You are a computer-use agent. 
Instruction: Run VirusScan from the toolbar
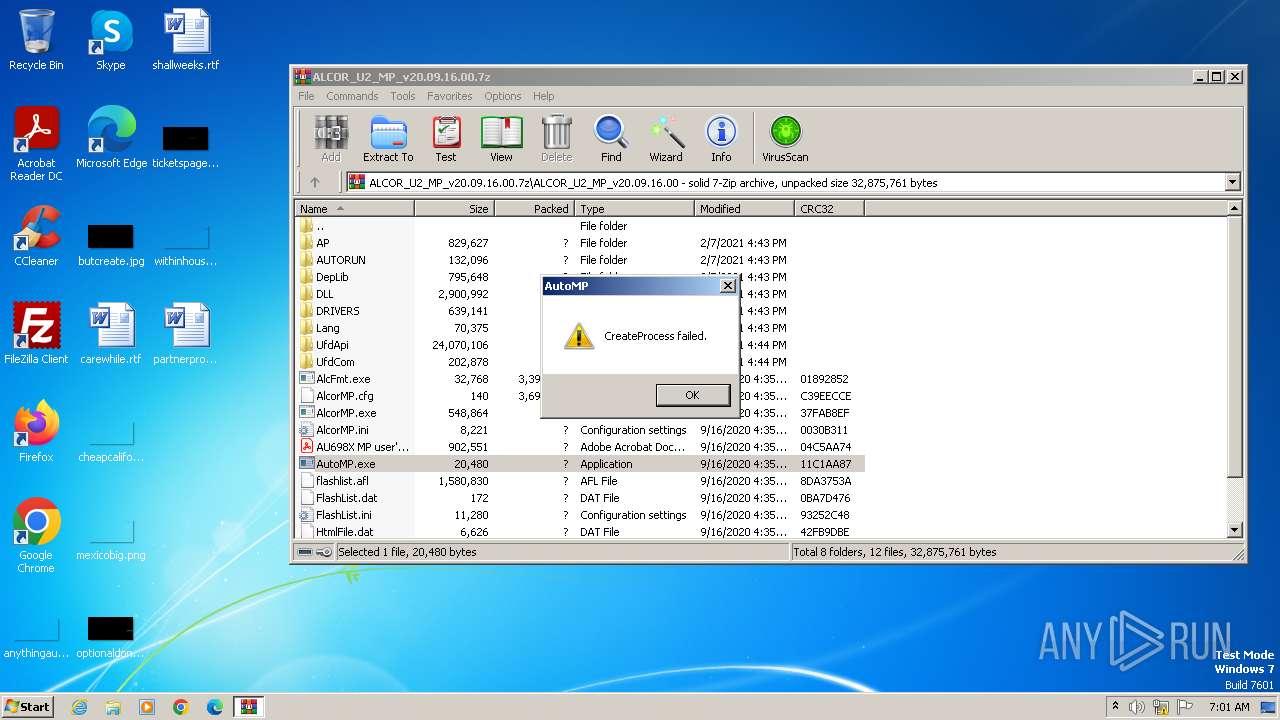(x=785, y=138)
